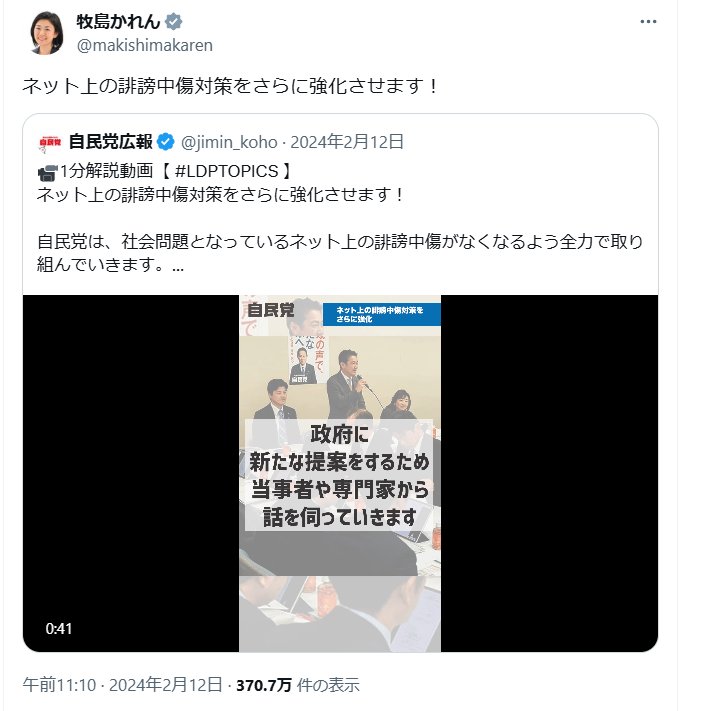The width and height of the screenshot is (711, 711).
Task: Open the @jimin_koho handle
Action: (229, 142)
